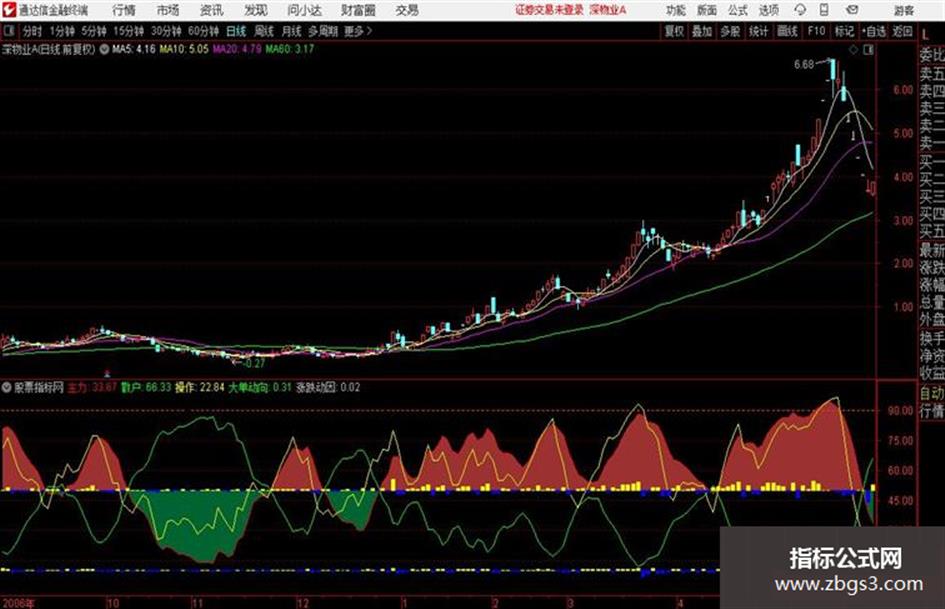Switch to 30分钟 period tab

tap(166, 31)
